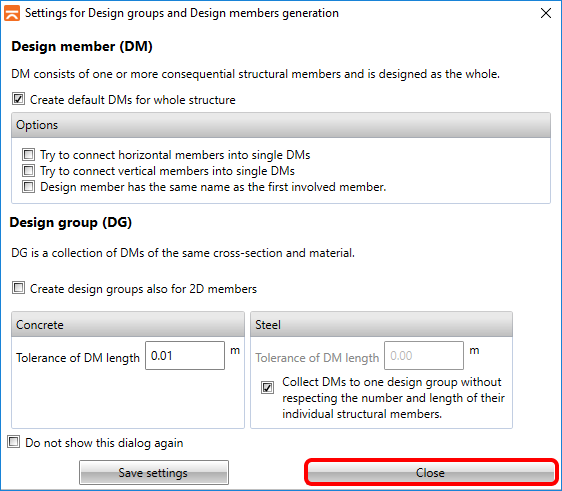Click the orange application icon in title bar

pos(11,13)
